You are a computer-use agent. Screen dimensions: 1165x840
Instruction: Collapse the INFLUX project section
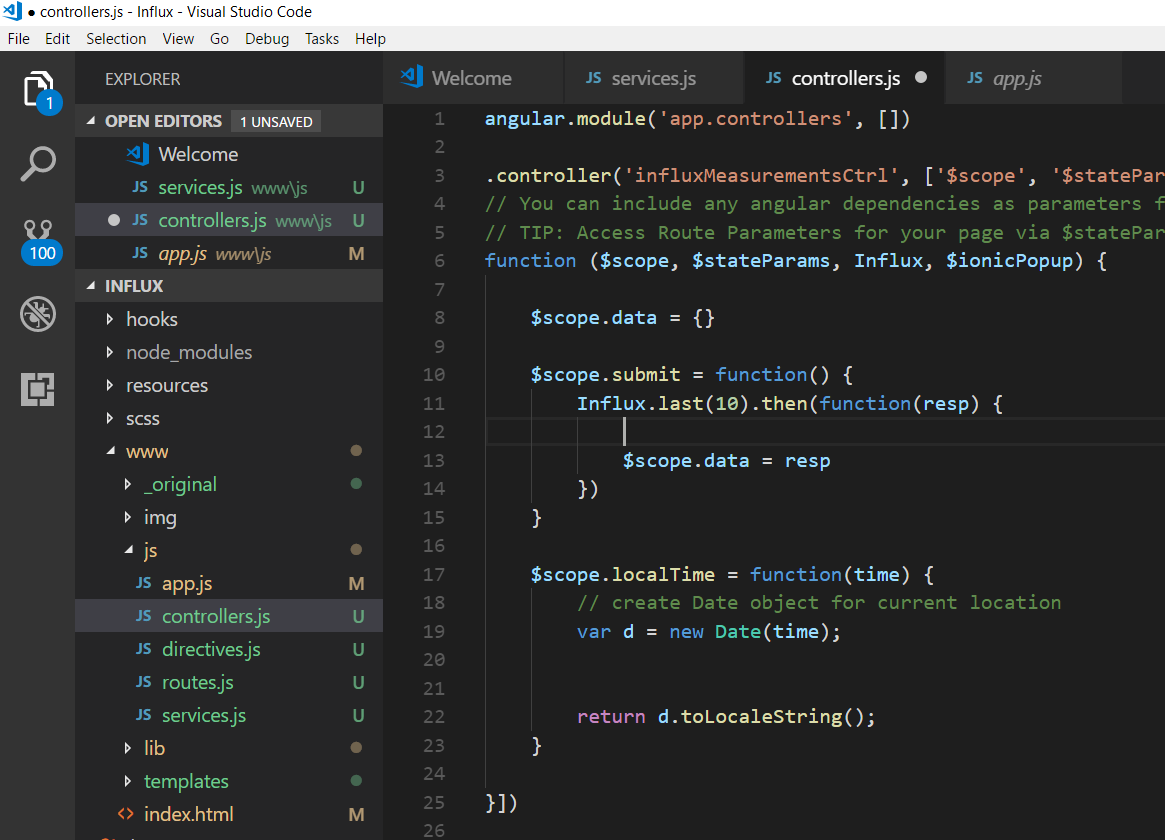[92, 286]
